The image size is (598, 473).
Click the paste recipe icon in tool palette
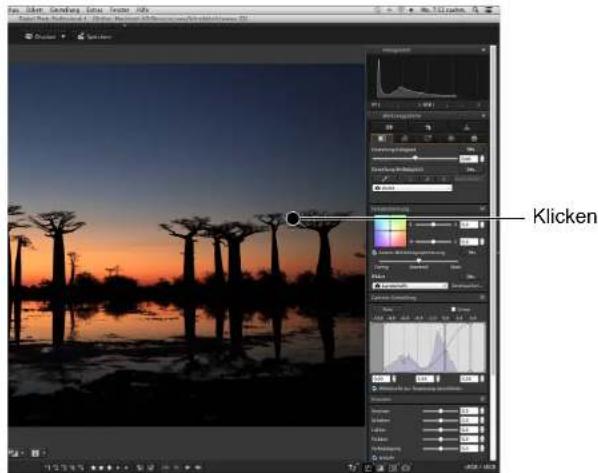point(428,127)
